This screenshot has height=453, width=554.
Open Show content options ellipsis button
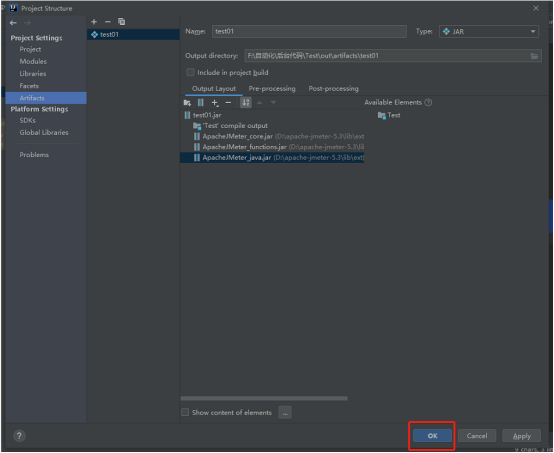pyautogui.click(x=285, y=412)
